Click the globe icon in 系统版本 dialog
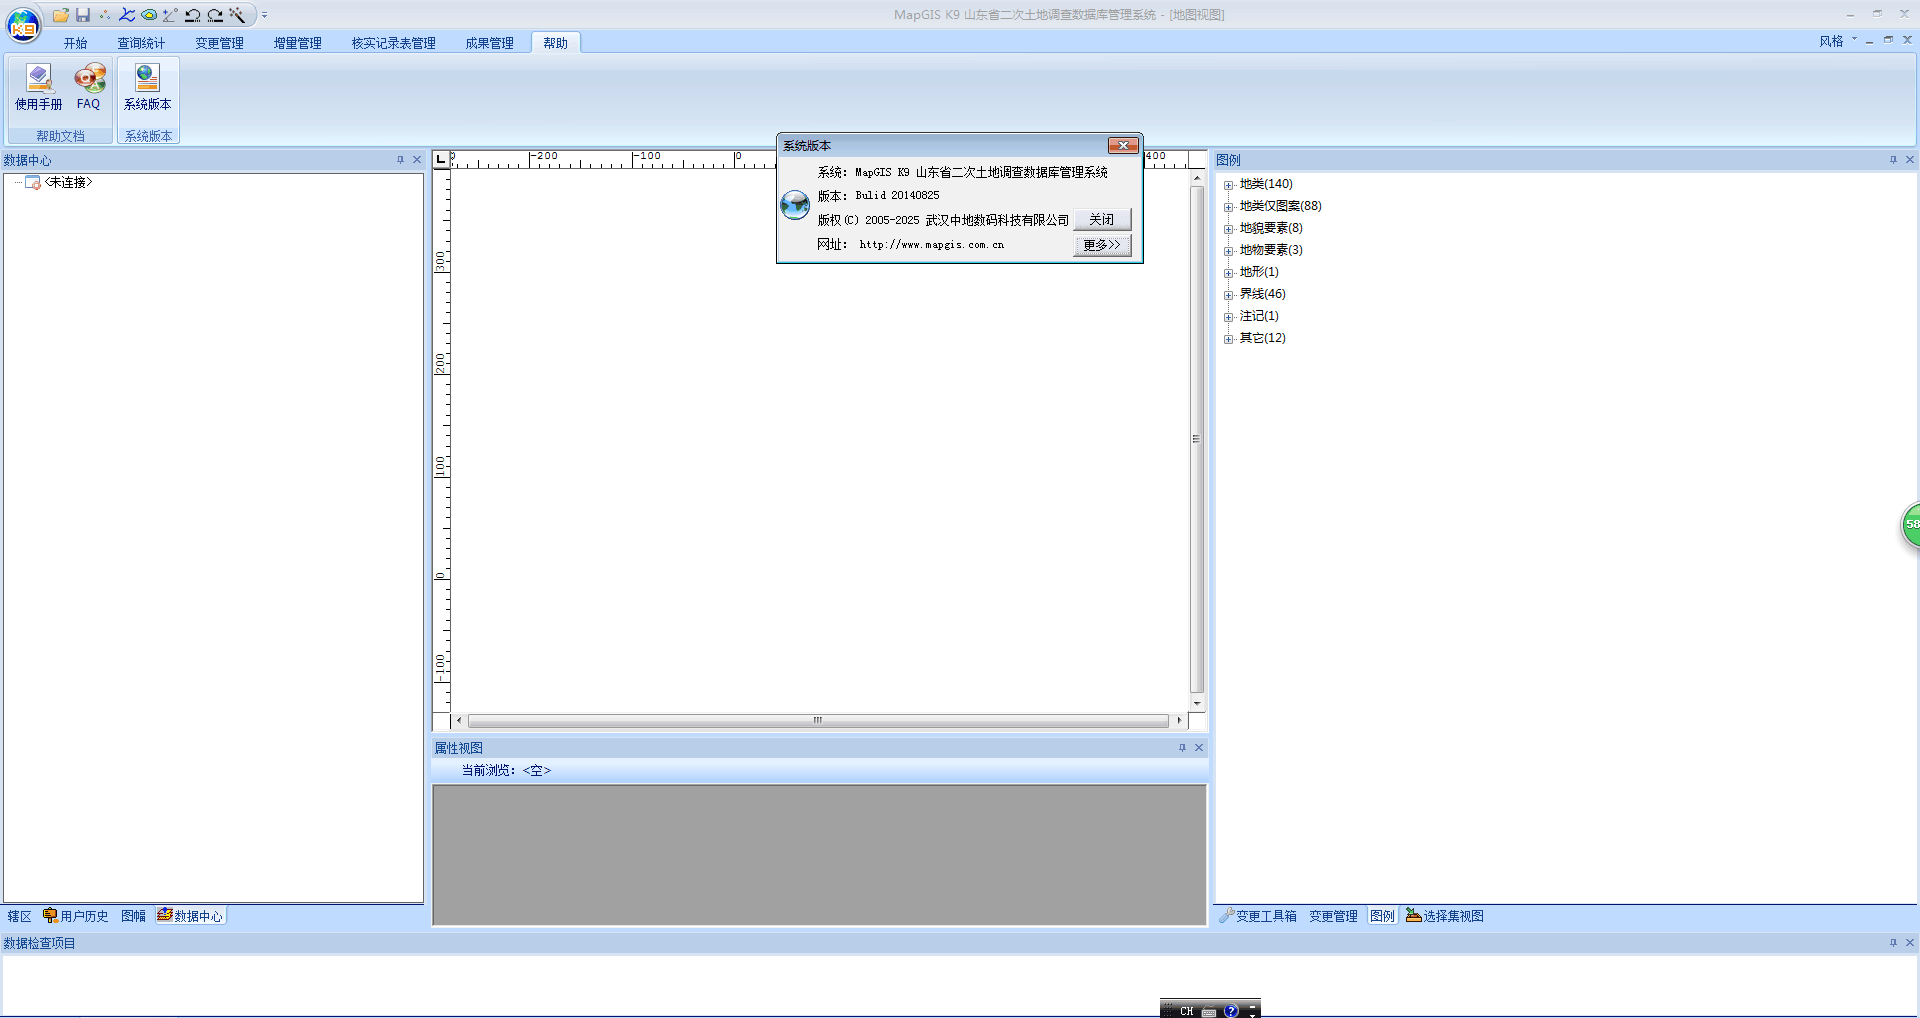 [x=795, y=205]
